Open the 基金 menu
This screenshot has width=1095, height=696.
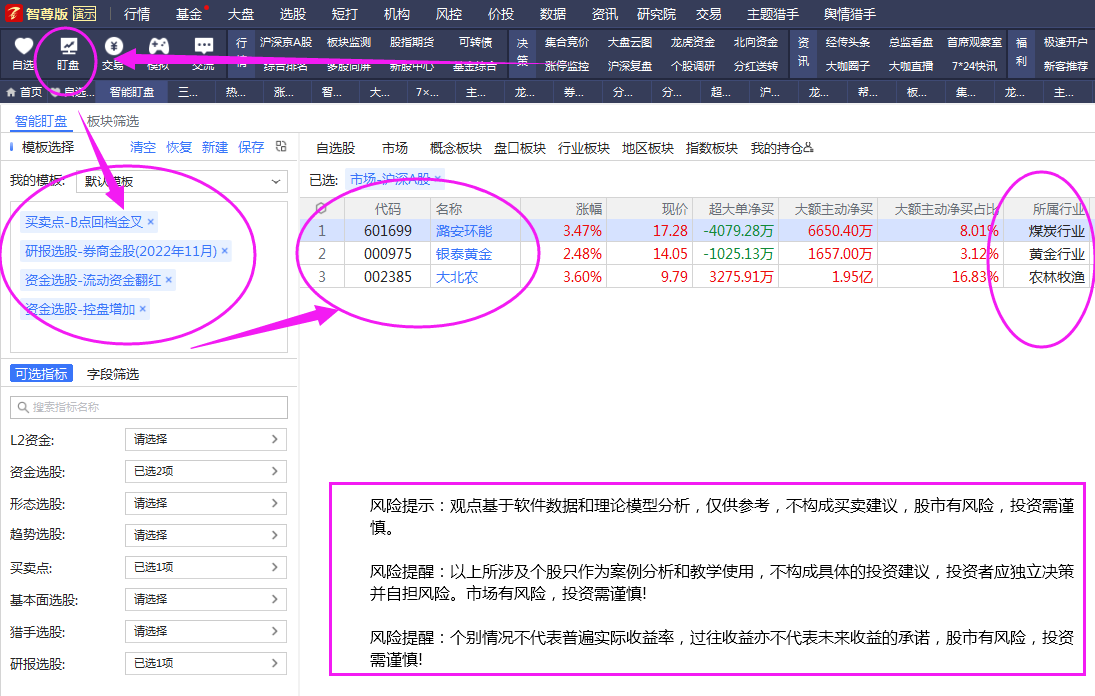tap(189, 14)
